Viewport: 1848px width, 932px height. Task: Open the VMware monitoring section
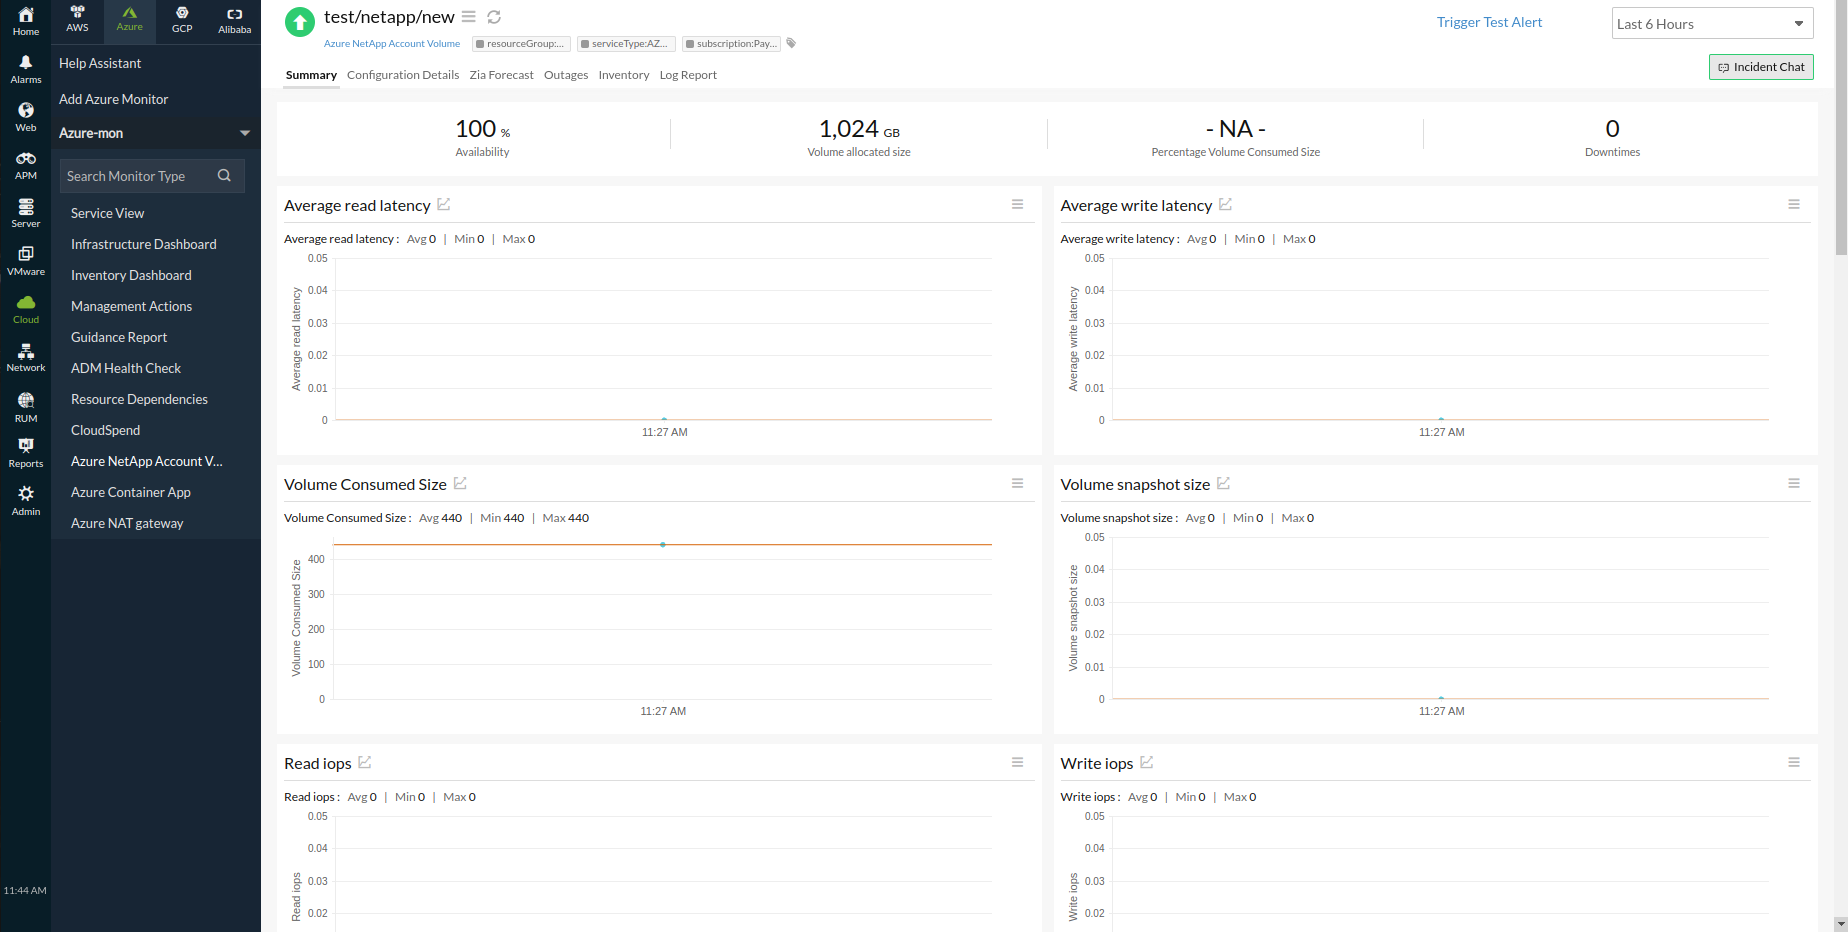click(x=25, y=257)
